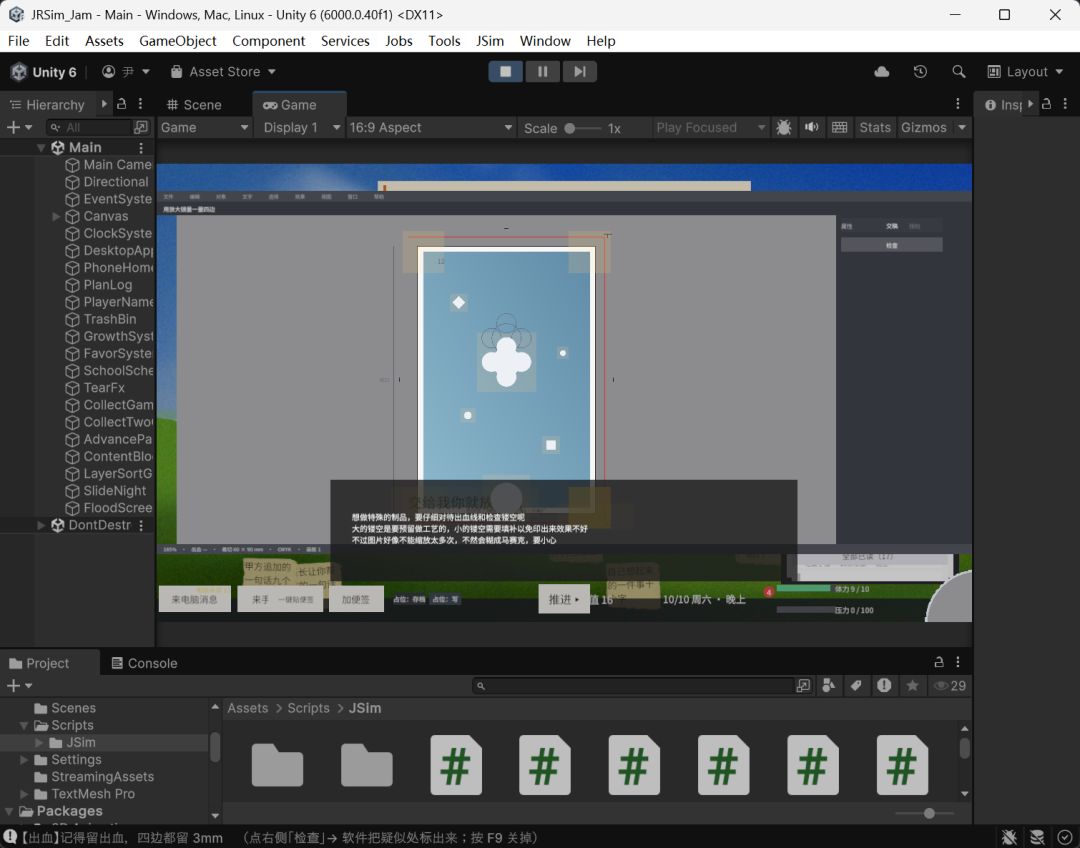Viewport: 1080px width, 848px height.
Task: Open the Project search-window icon
Action: (x=803, y=685)
